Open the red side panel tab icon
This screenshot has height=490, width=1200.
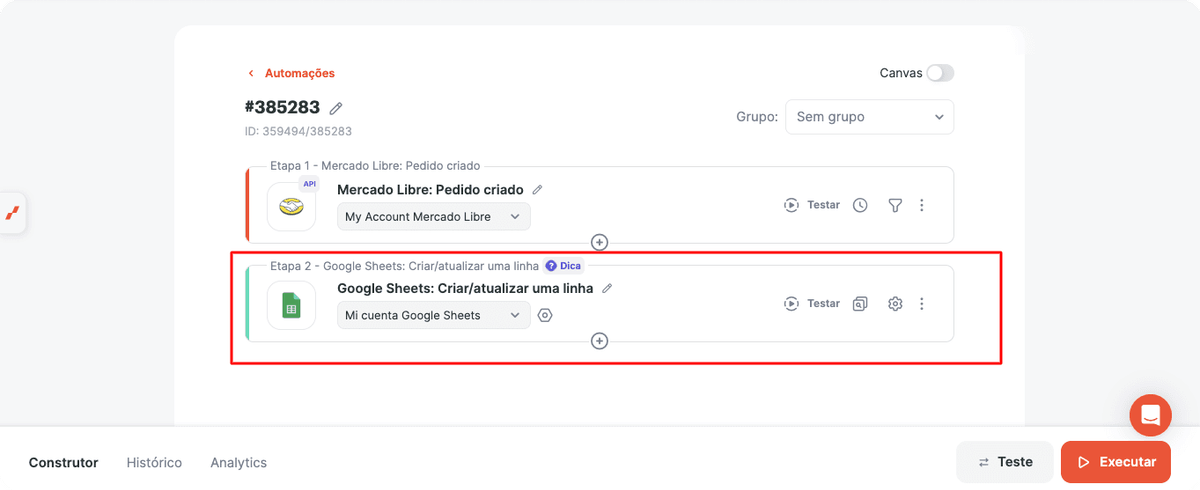pyautogui.click(x=12, y=212)
